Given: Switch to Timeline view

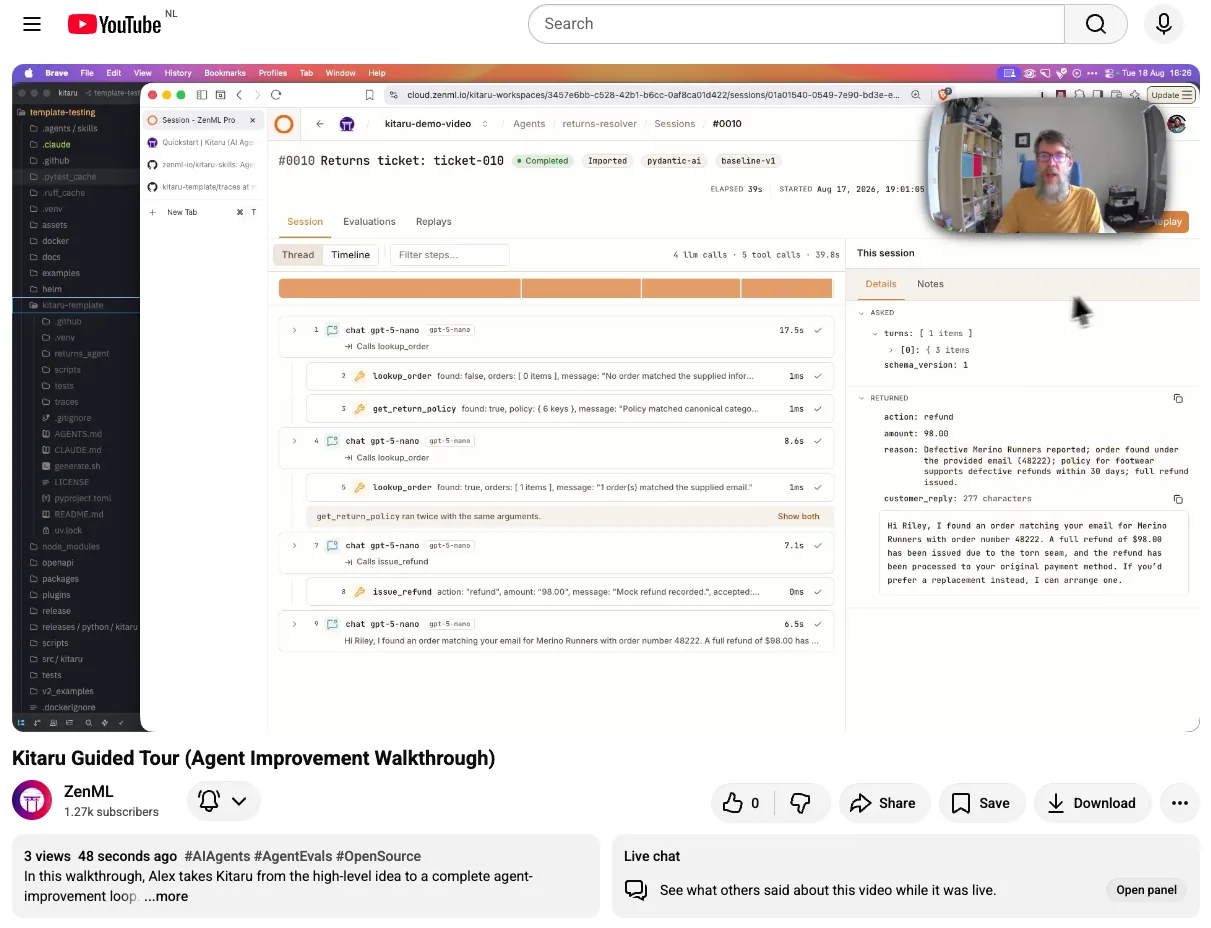Looking at the screenshot, I should click(350, 255).
